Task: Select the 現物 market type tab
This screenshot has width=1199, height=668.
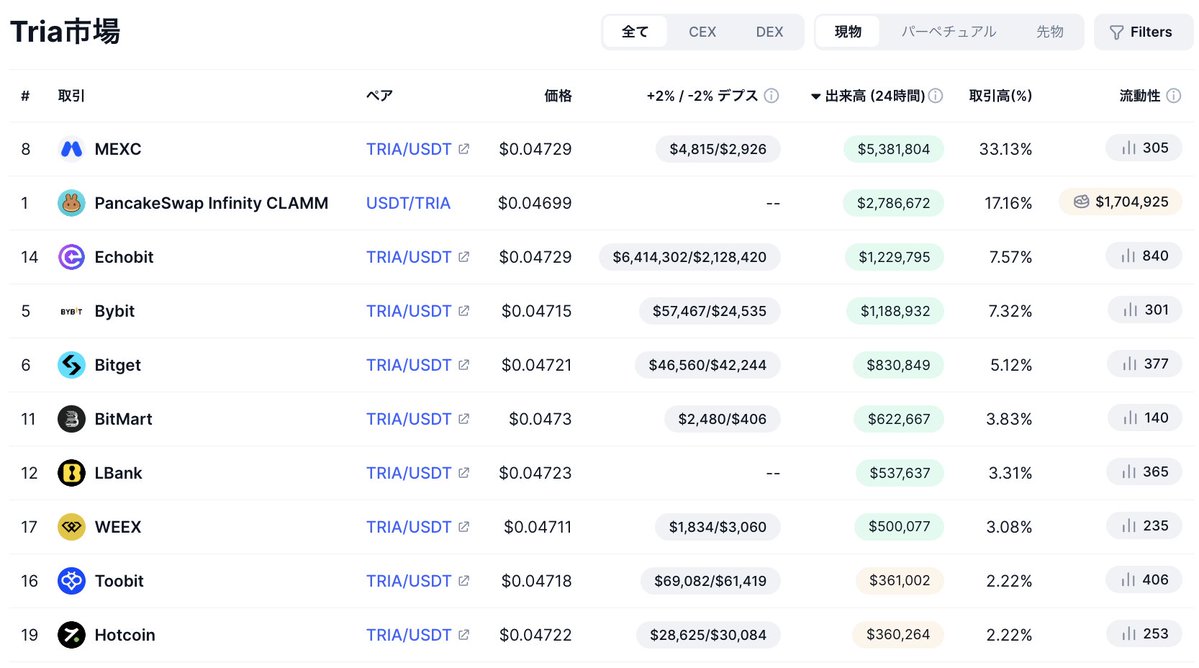Action: 848,32
